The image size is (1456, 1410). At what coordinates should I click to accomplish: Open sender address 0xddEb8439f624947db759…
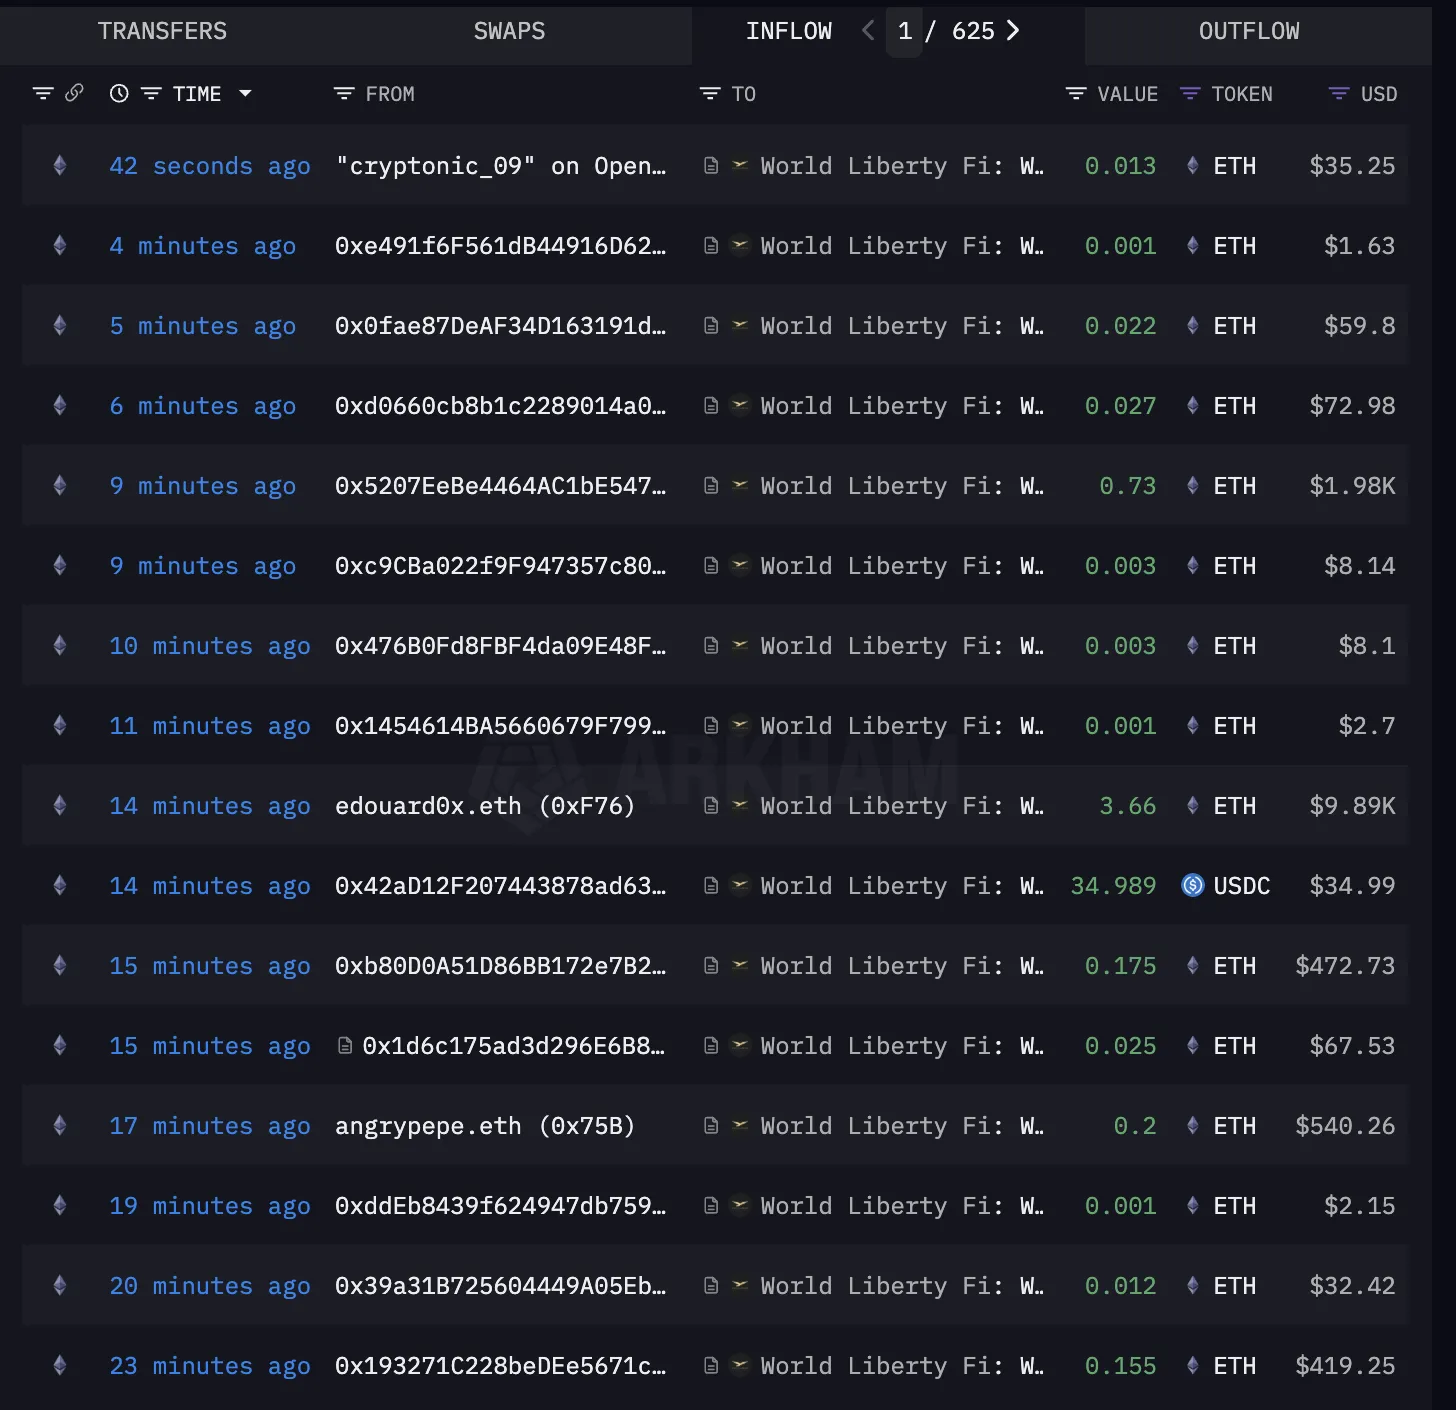tap(500, 1206)
